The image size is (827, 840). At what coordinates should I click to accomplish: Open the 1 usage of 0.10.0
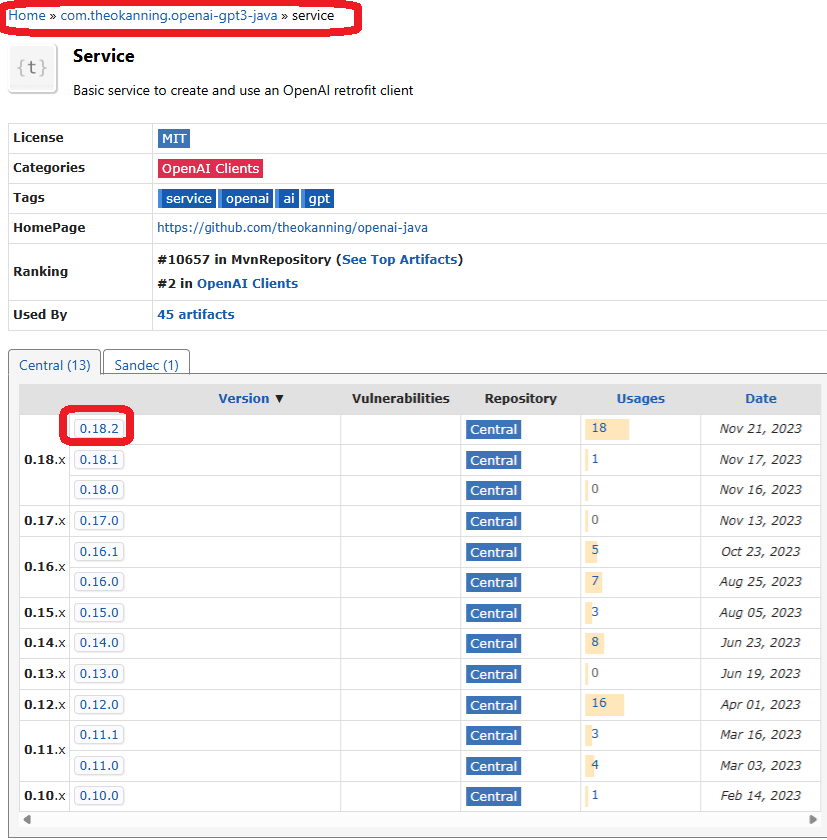[x=595, y=796]
